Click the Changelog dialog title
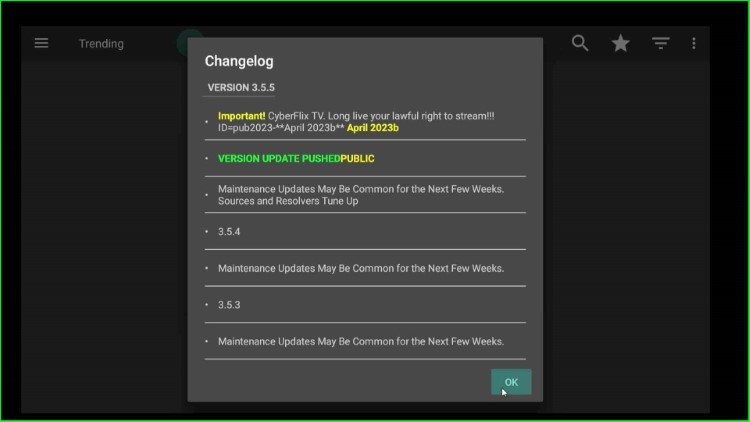Viewport: 750px width, 422px height. [239, 61]
